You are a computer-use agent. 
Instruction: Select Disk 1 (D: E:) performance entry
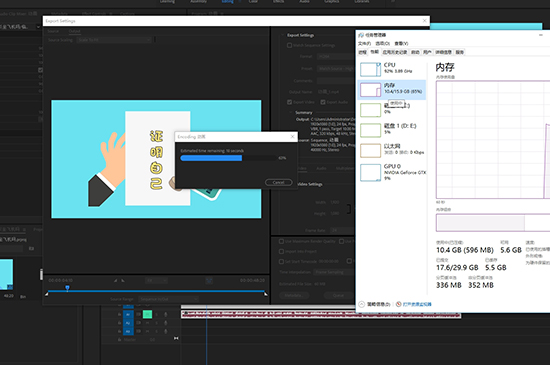pos(393,129)
